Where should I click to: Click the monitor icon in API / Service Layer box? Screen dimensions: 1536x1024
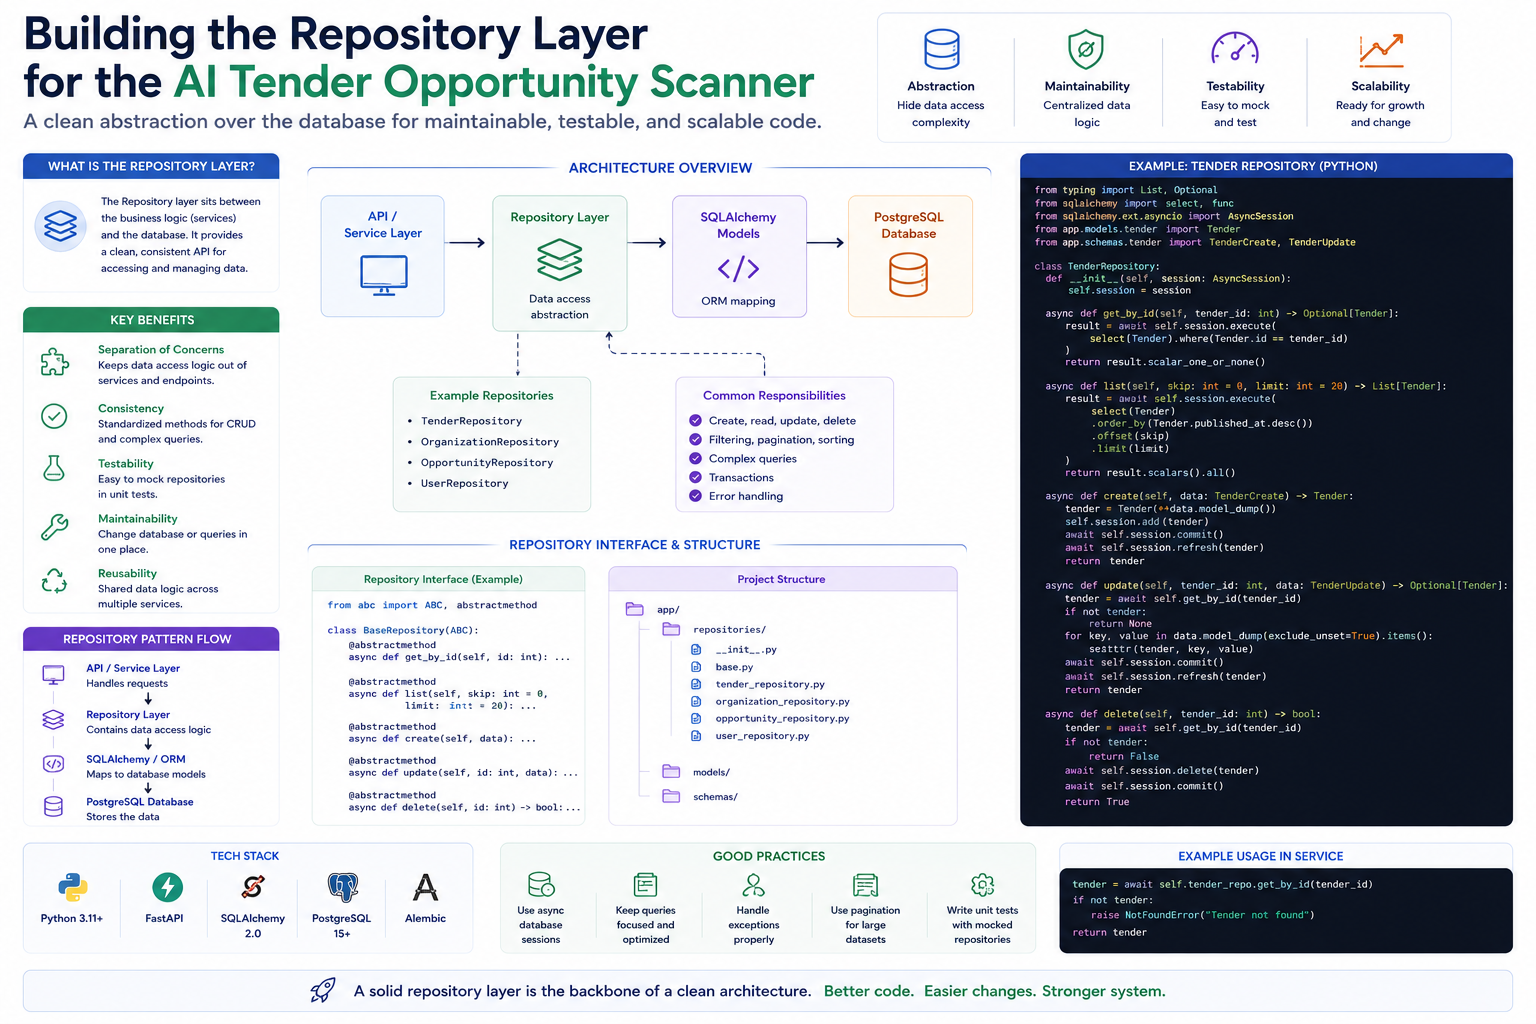pyautogui.click(x=383, y=276)
